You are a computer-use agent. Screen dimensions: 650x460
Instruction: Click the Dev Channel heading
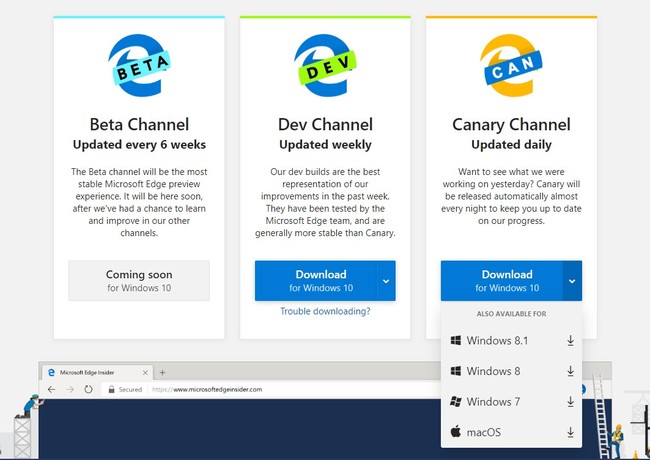[325, 124]
